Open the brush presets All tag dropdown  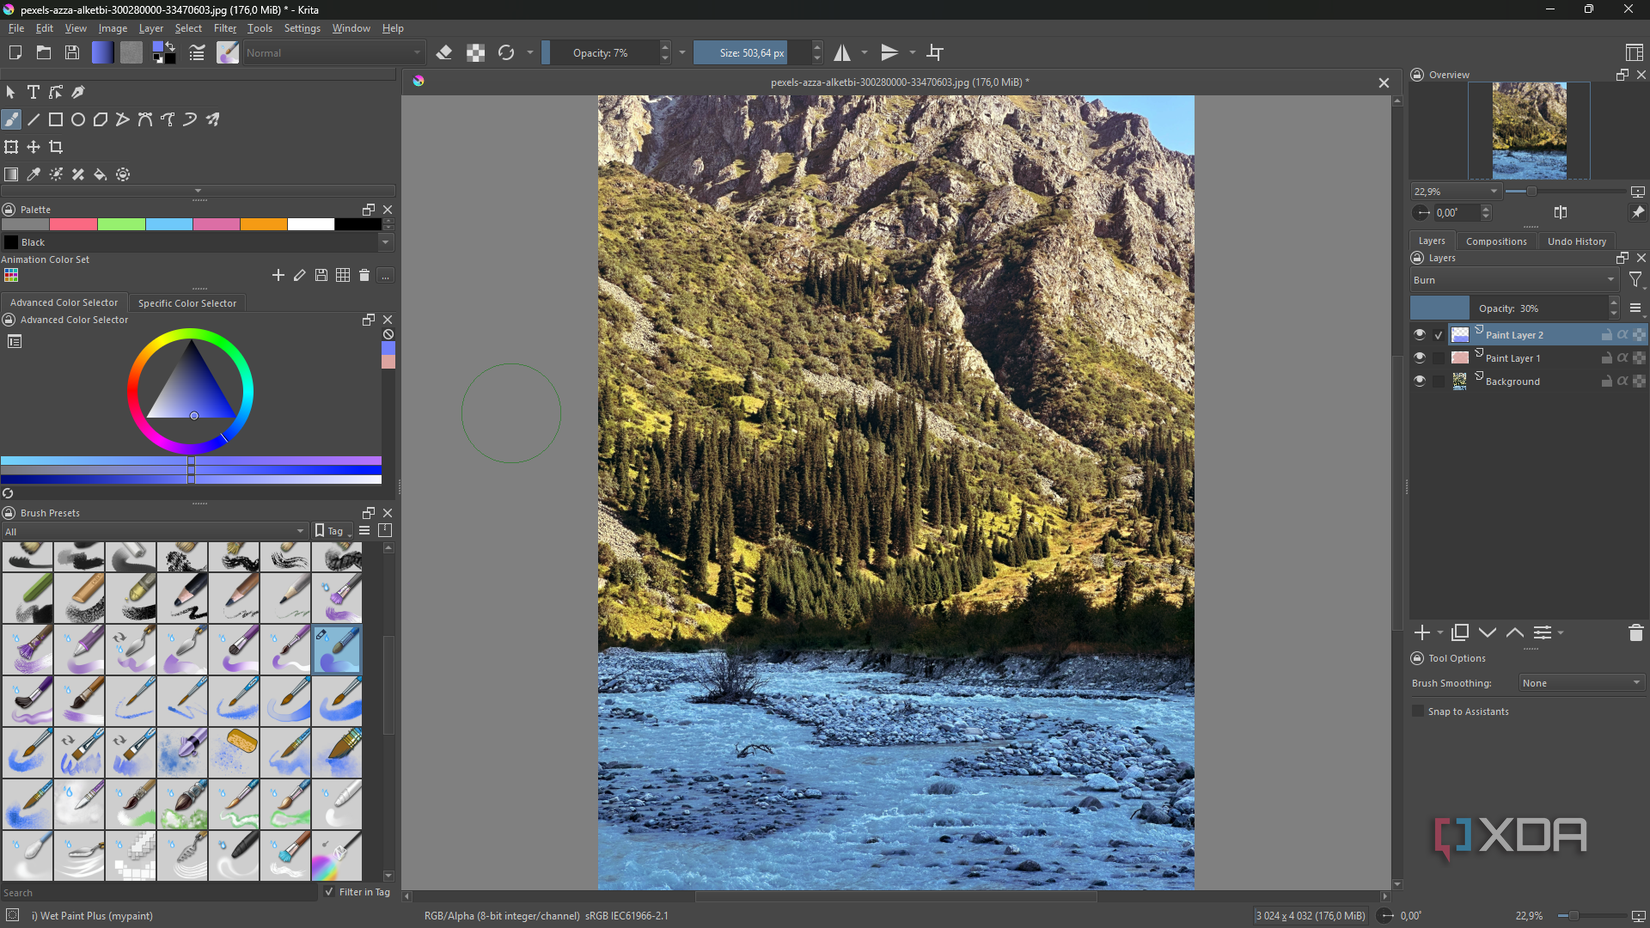click(x=154, y=531)
